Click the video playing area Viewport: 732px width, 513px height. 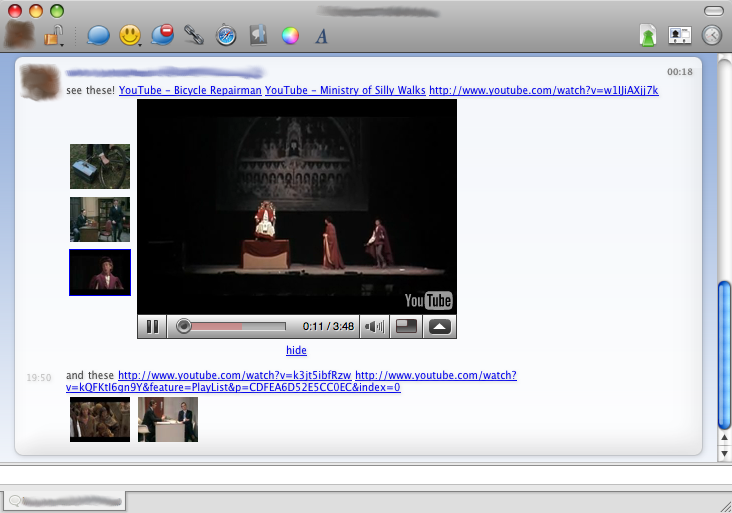(297, 206)
